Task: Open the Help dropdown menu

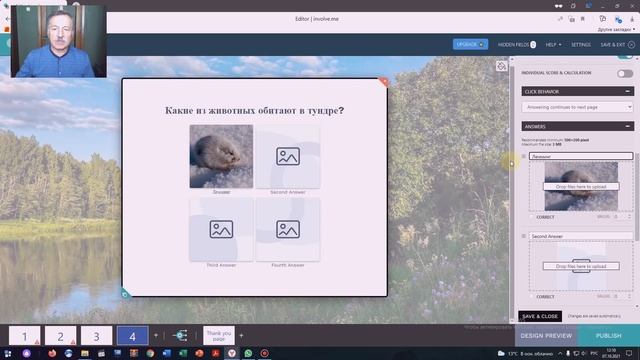Action: pyautogui.click(x=553, y=44)
